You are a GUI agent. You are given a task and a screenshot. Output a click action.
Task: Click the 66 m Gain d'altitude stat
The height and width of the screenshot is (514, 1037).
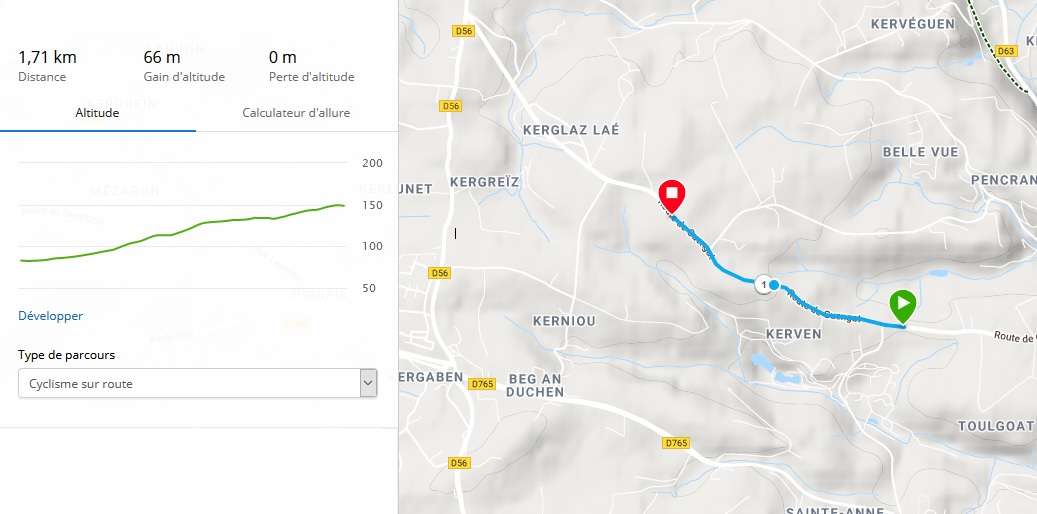click(x=161, y=57)
